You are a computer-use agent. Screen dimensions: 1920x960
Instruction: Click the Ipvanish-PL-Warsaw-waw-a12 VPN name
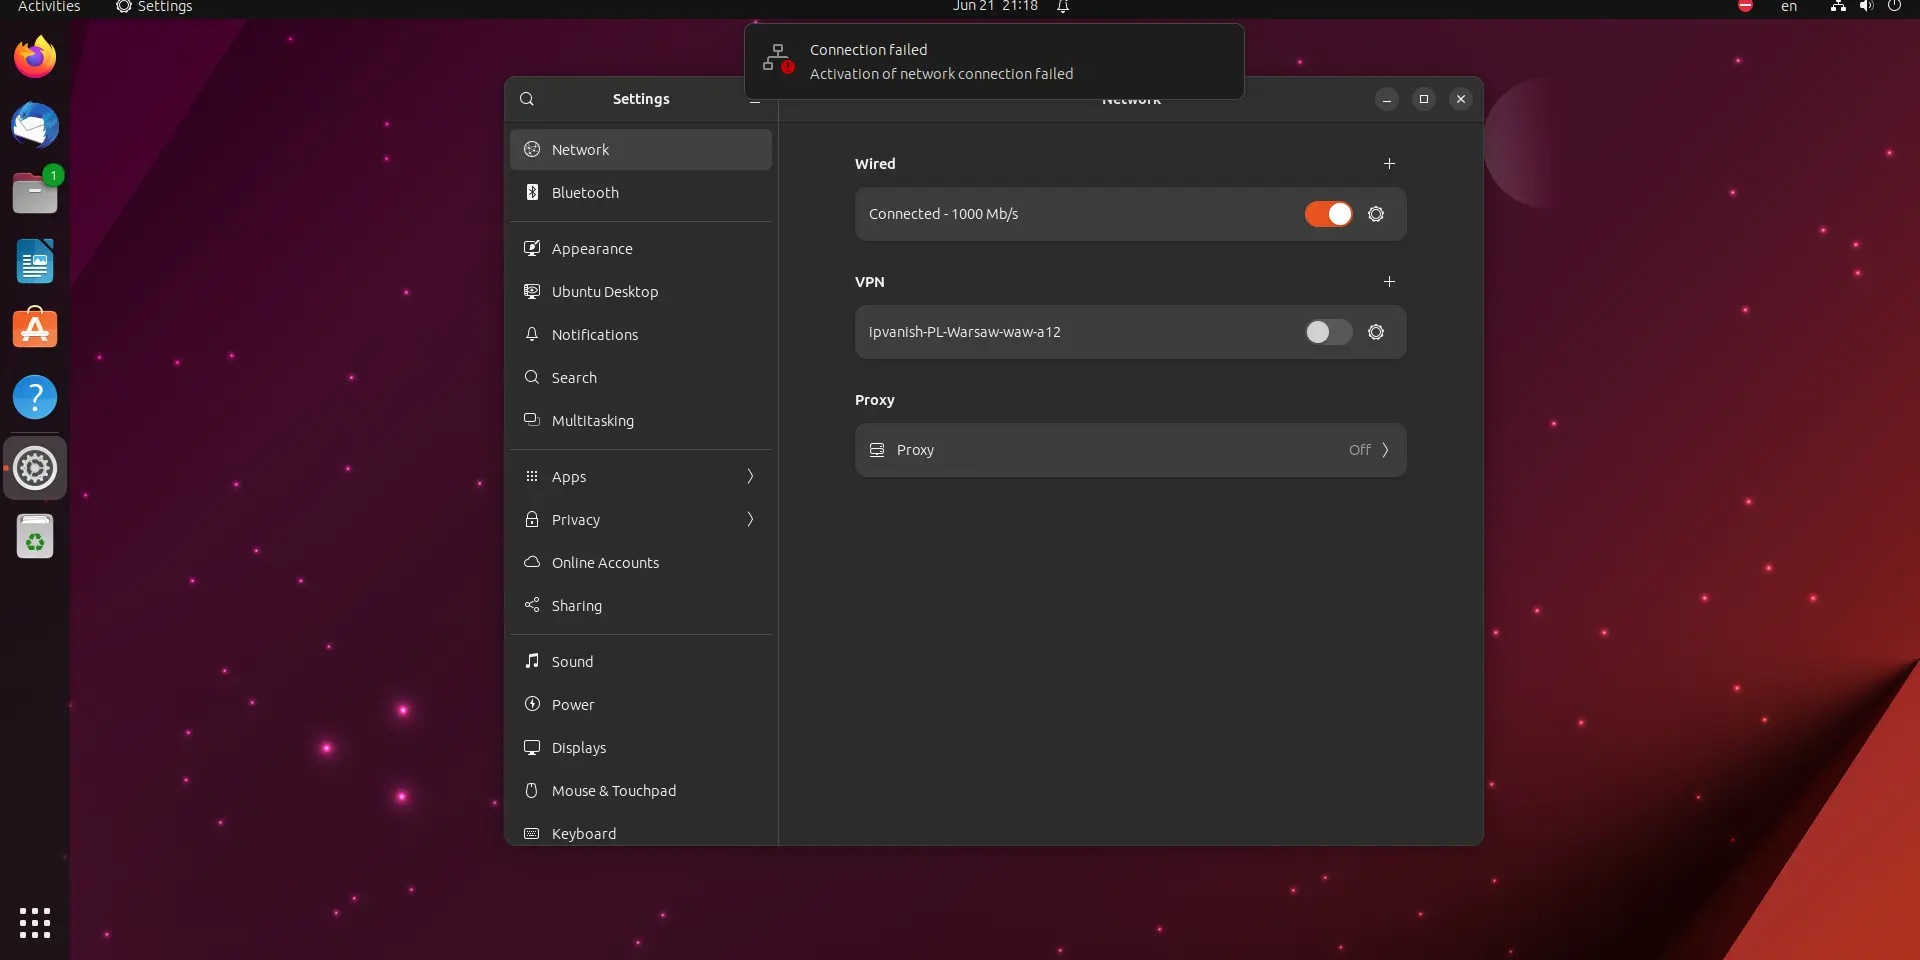[964, 332]
